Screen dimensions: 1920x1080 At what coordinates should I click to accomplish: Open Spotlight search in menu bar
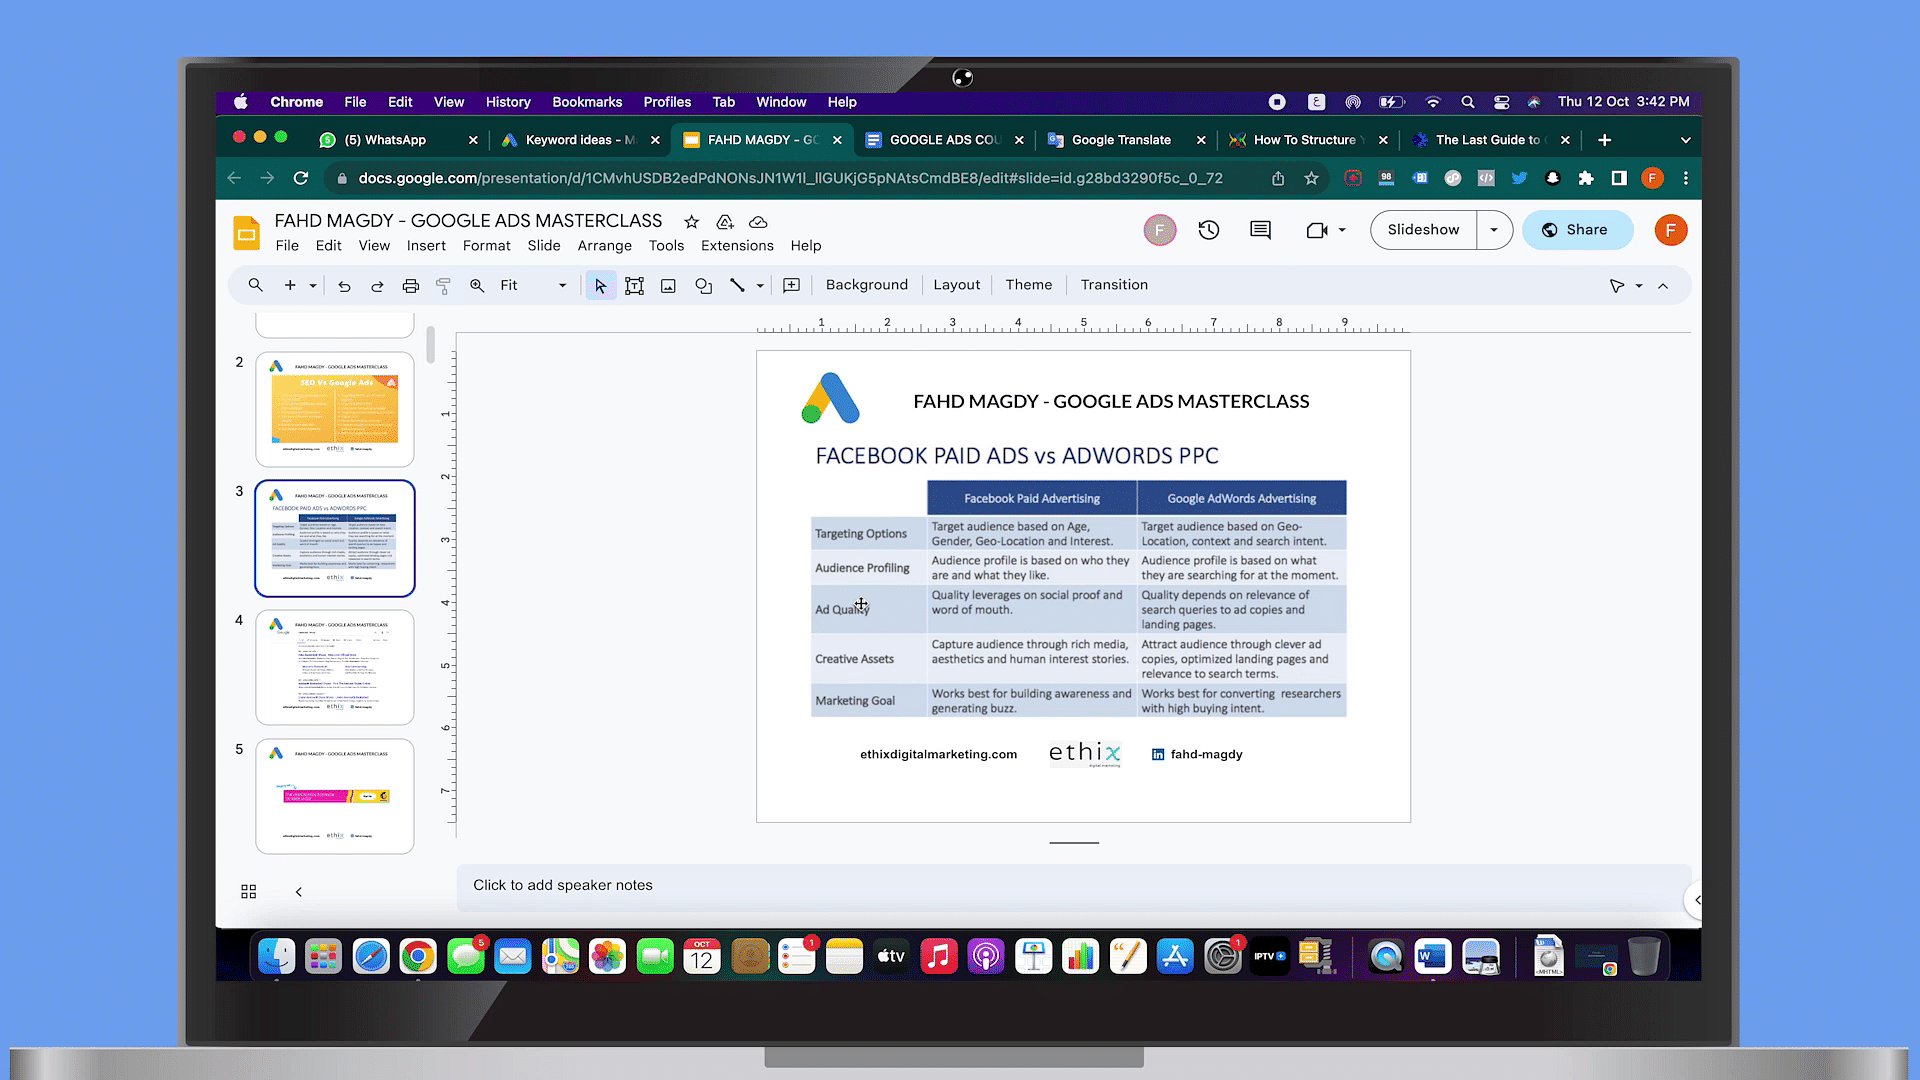1468,102
